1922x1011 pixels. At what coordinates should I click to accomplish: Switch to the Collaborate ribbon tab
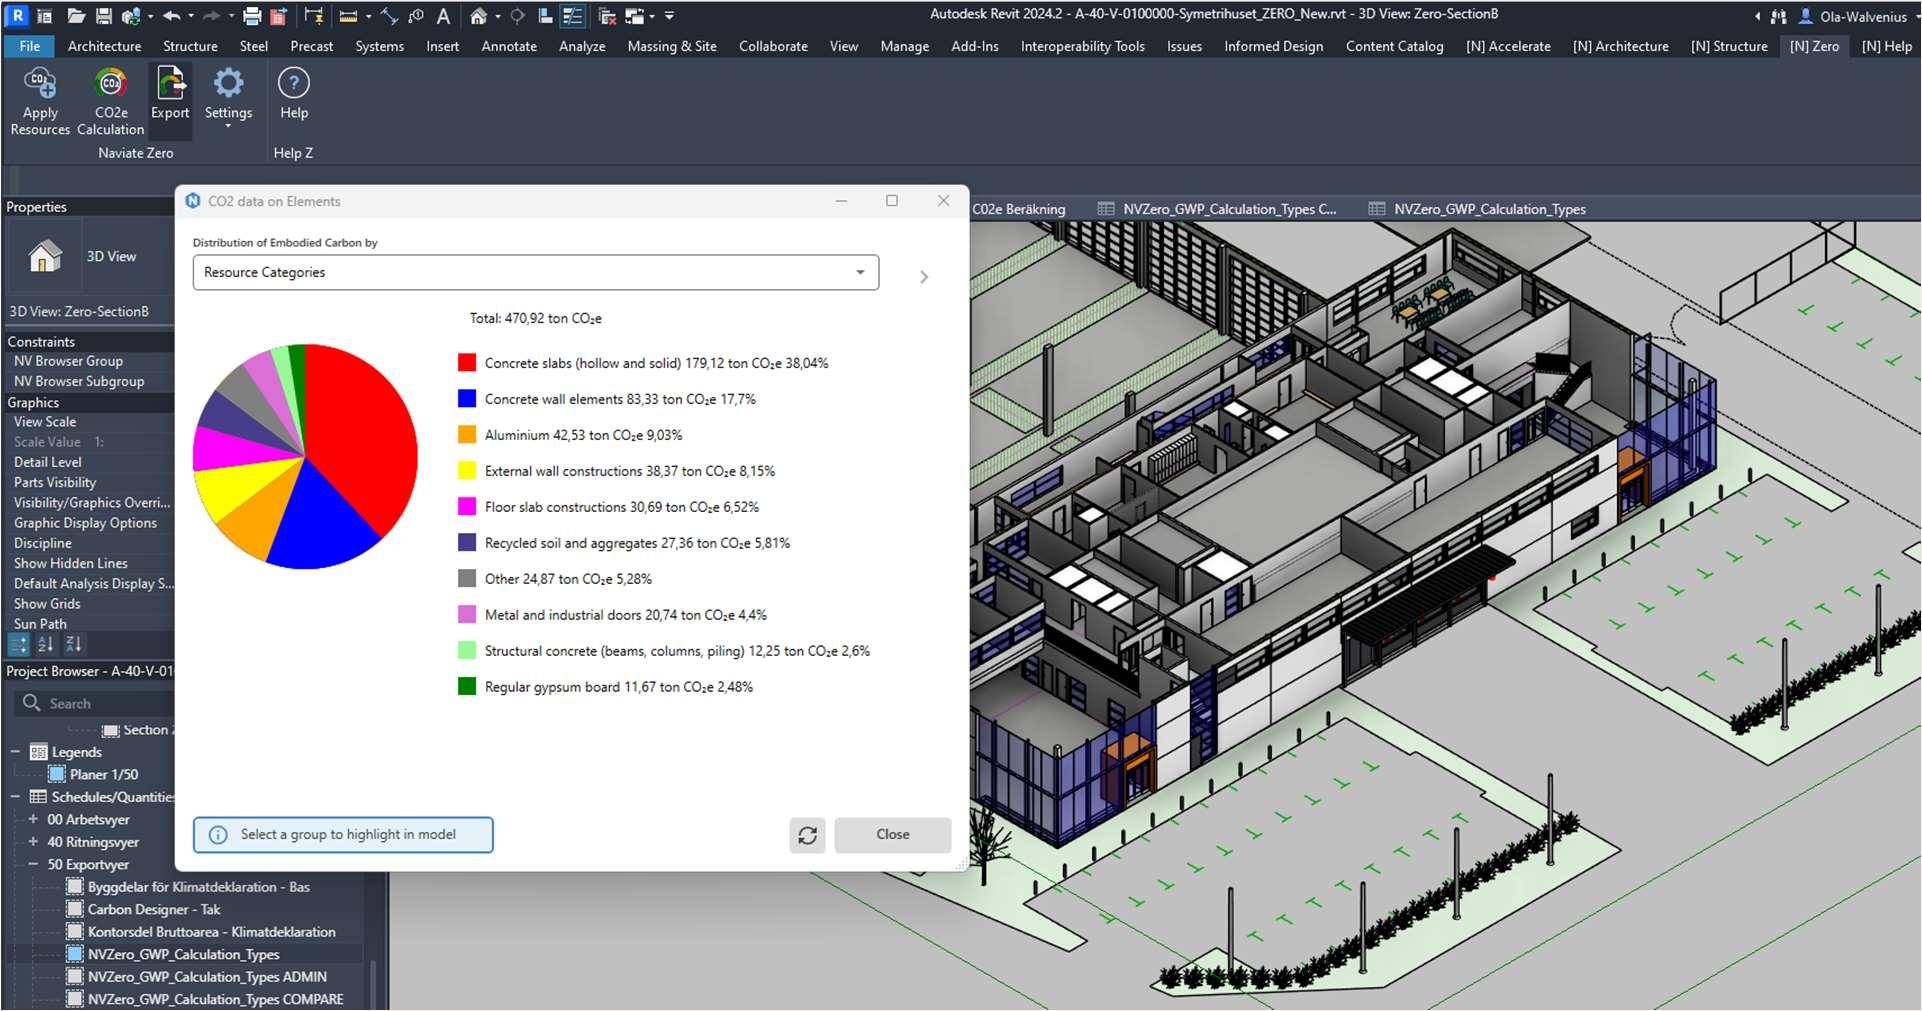pos(772,46)
